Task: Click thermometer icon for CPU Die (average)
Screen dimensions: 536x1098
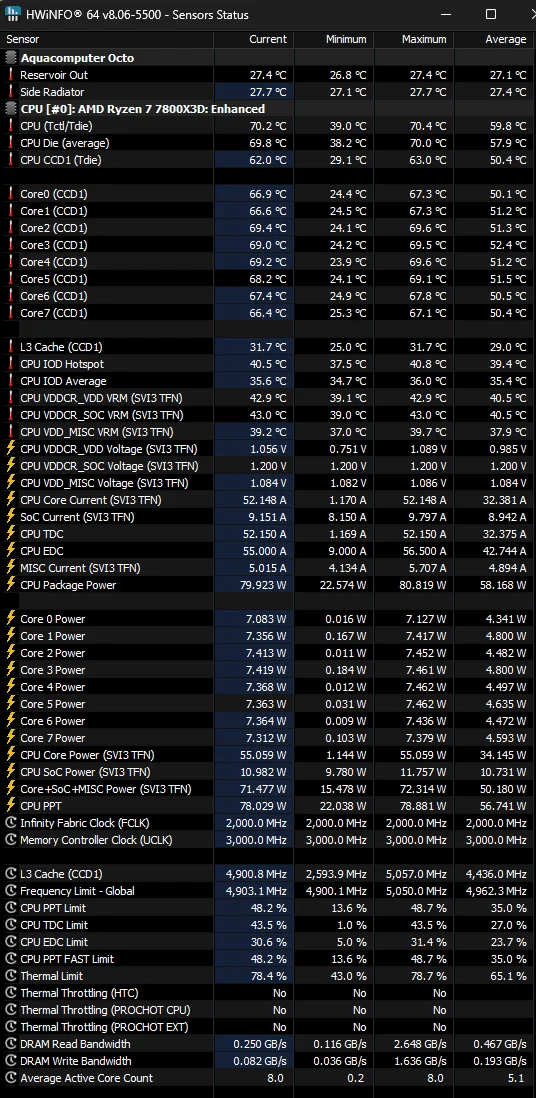Action: 11,143
